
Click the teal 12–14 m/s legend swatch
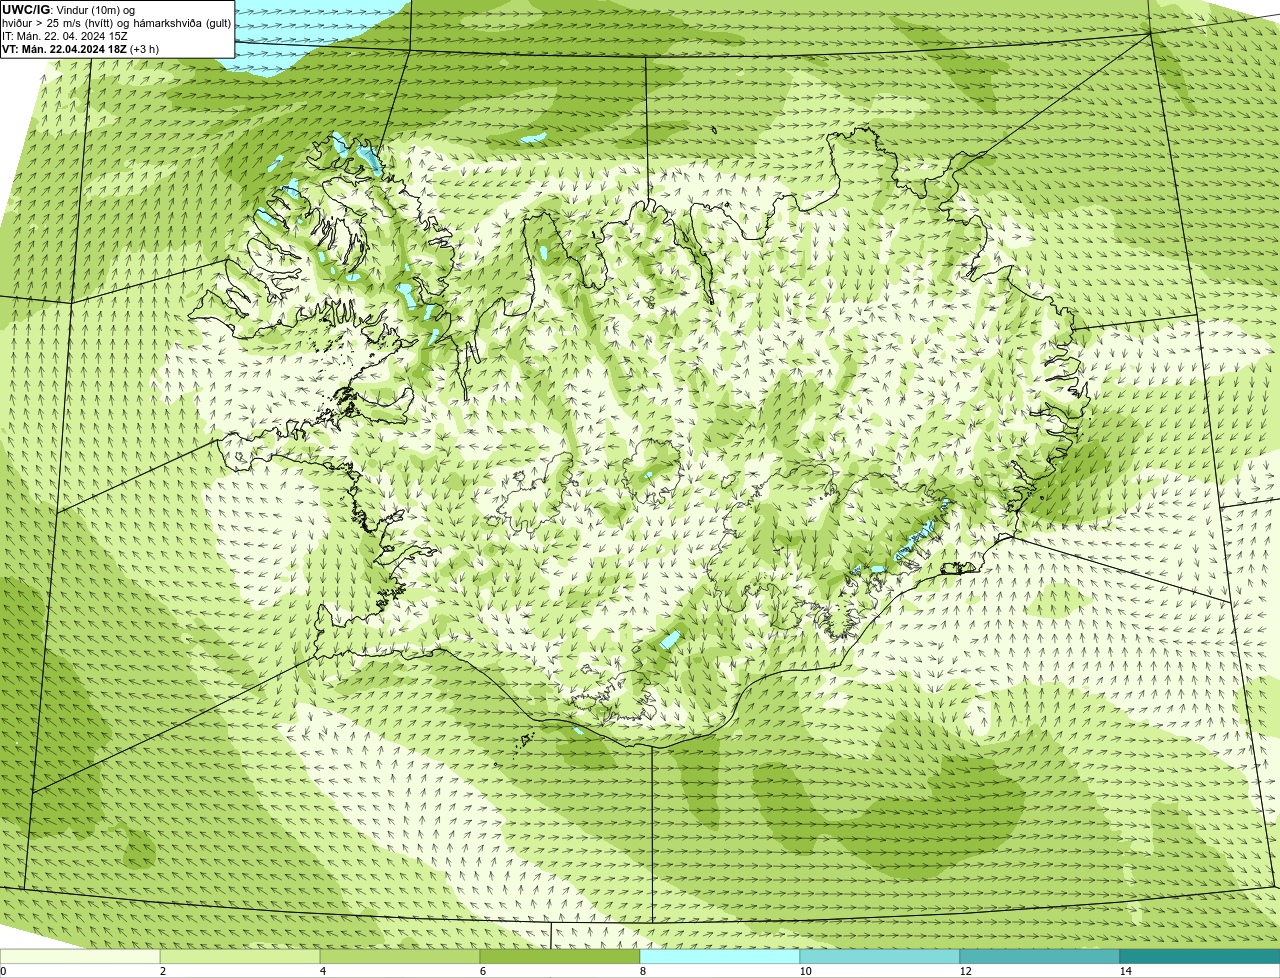(x=1040, y=956)
